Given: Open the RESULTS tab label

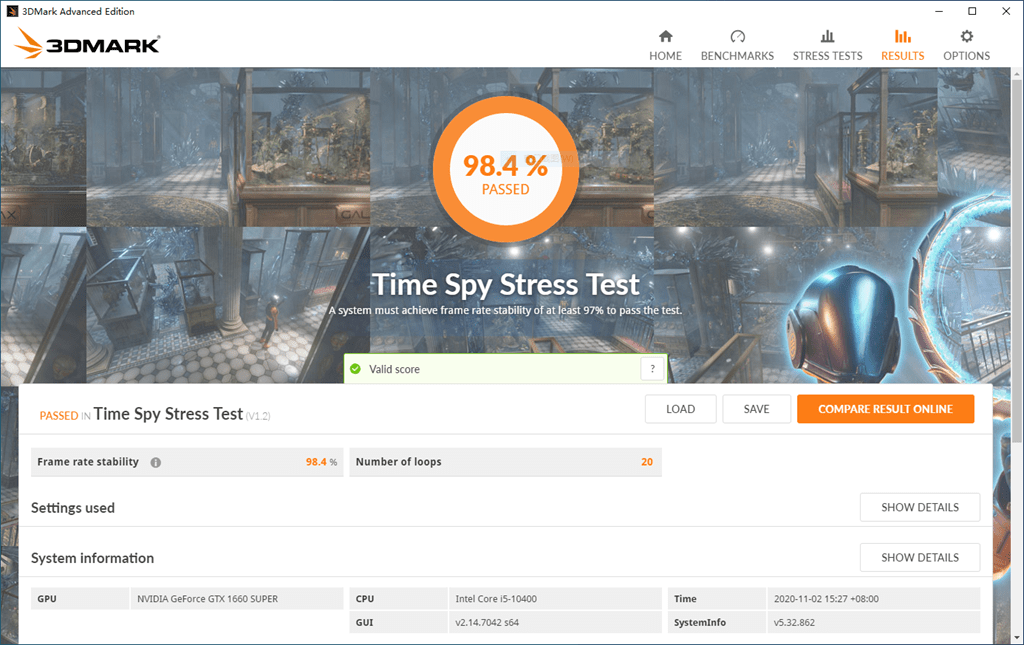Looking at the screenshot, I should [903, 55].
